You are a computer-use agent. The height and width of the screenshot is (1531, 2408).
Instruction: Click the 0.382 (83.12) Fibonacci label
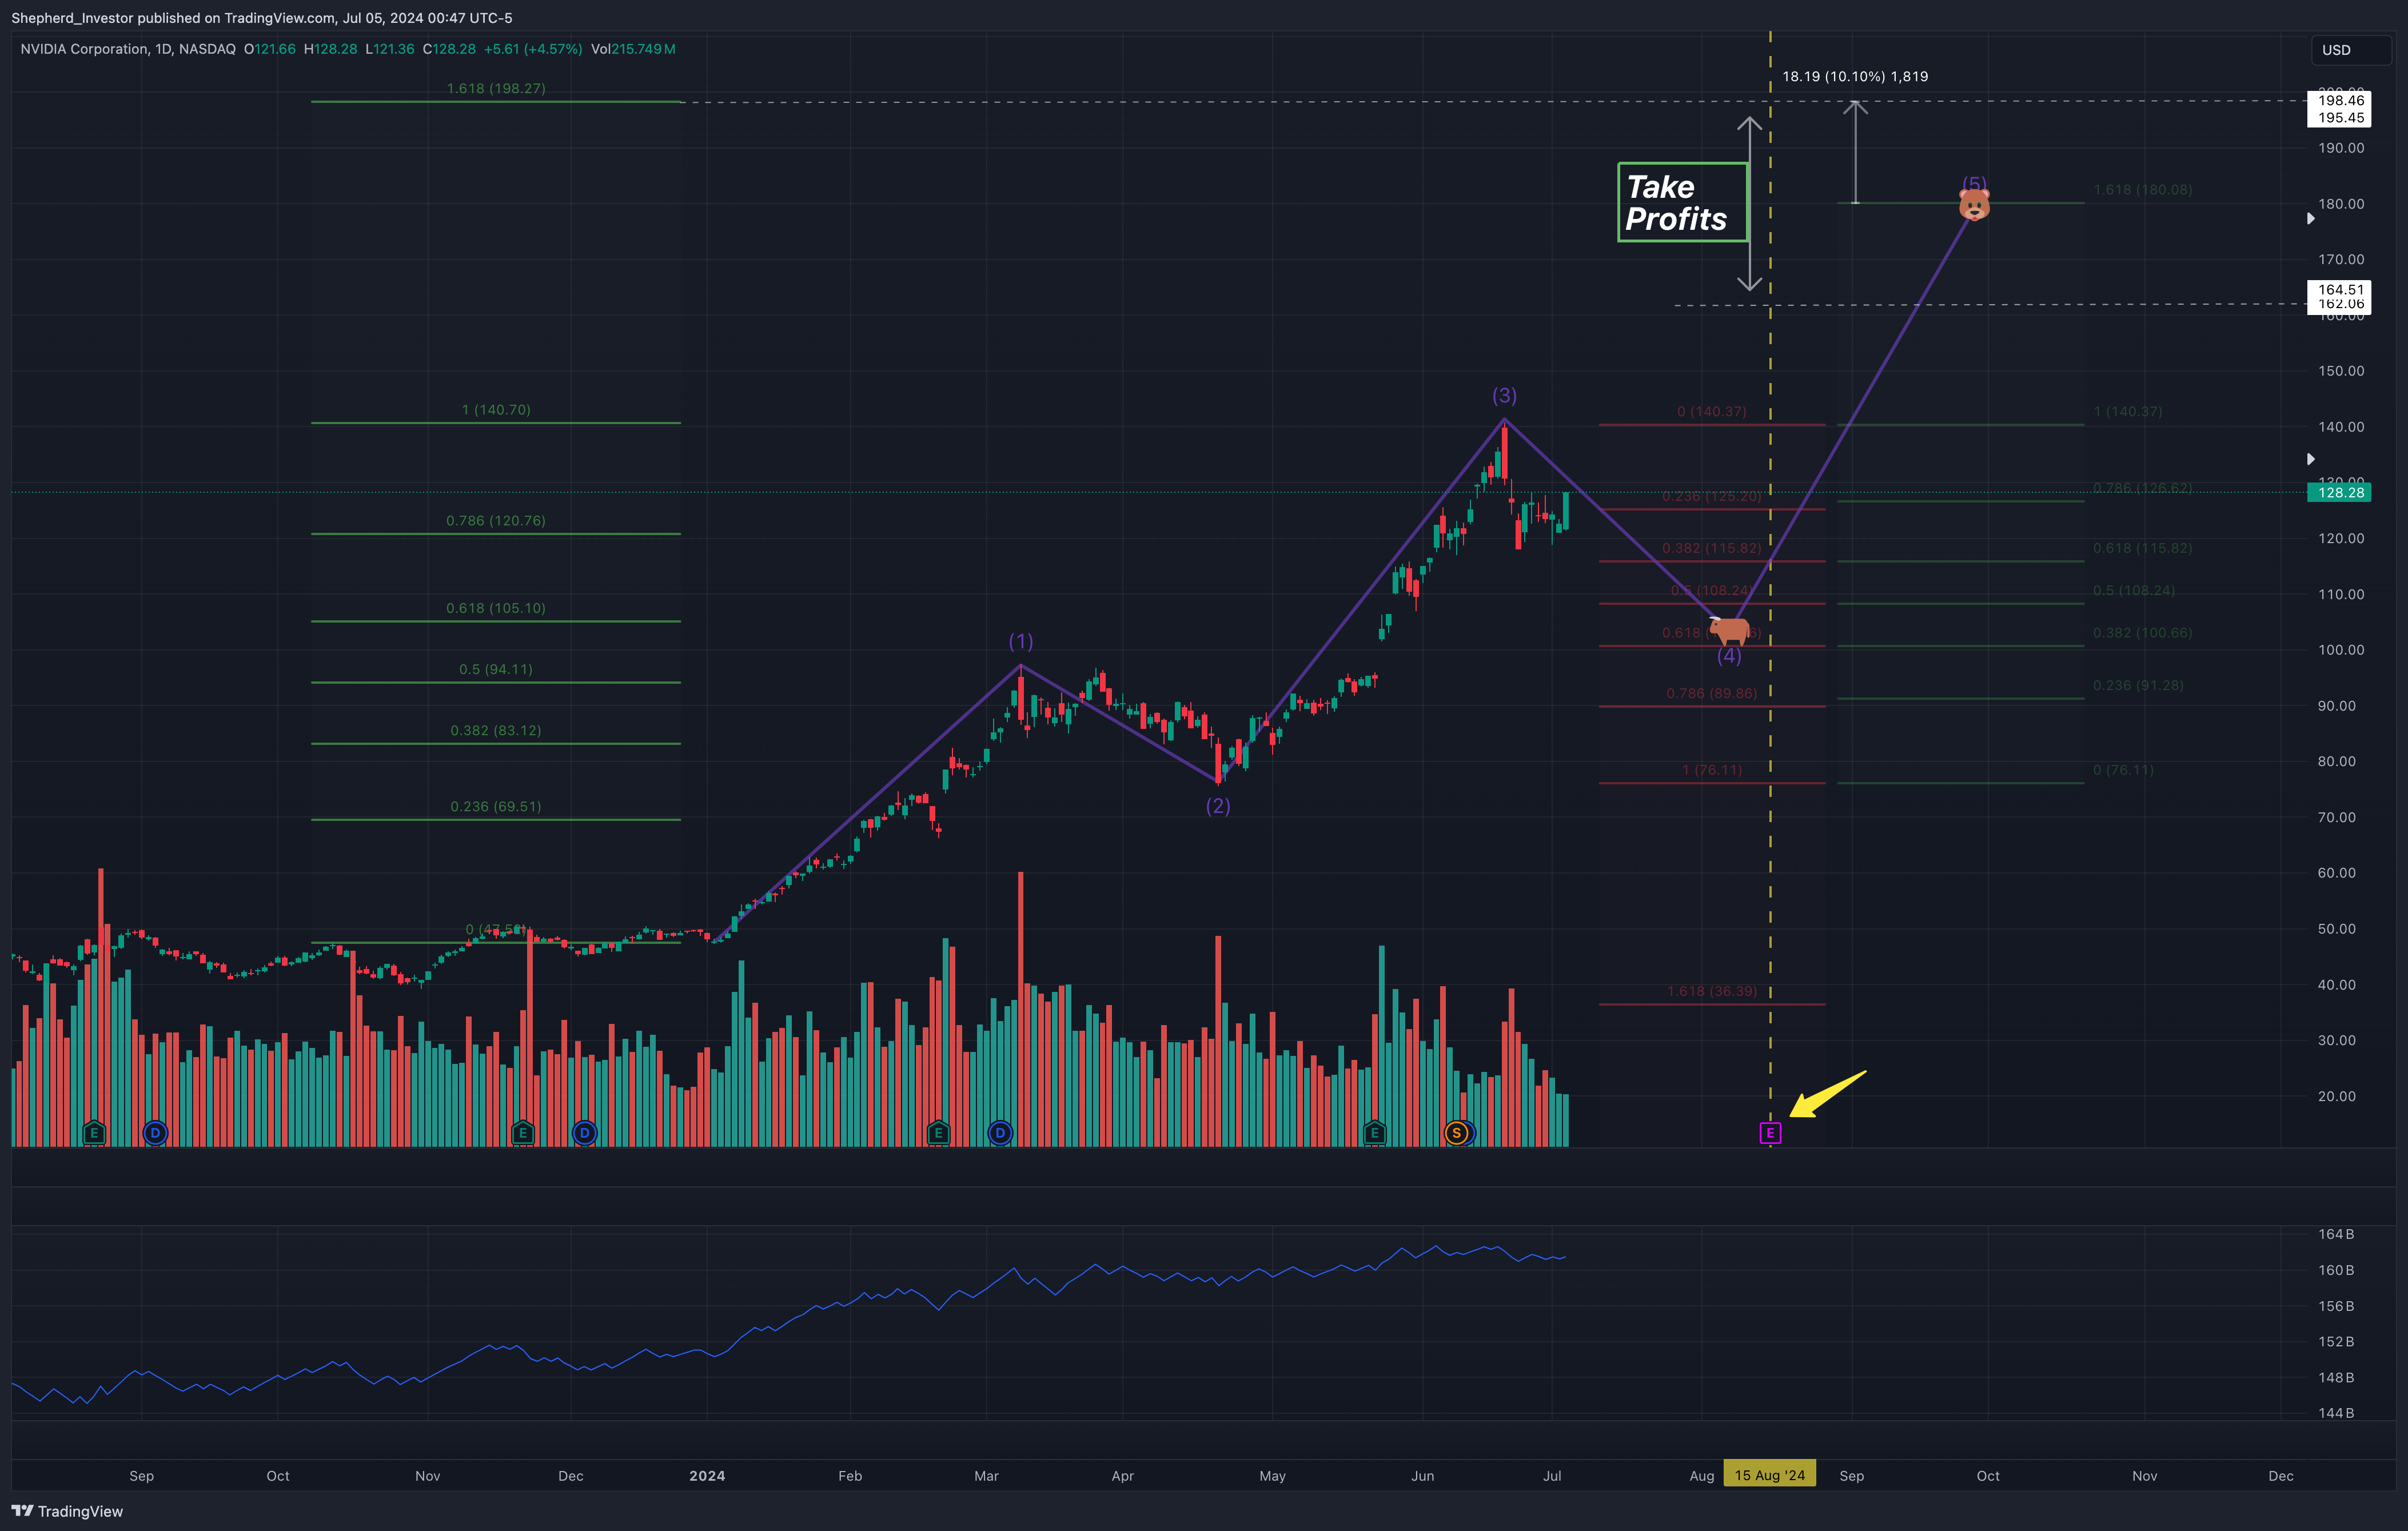(x=496, y=731)
